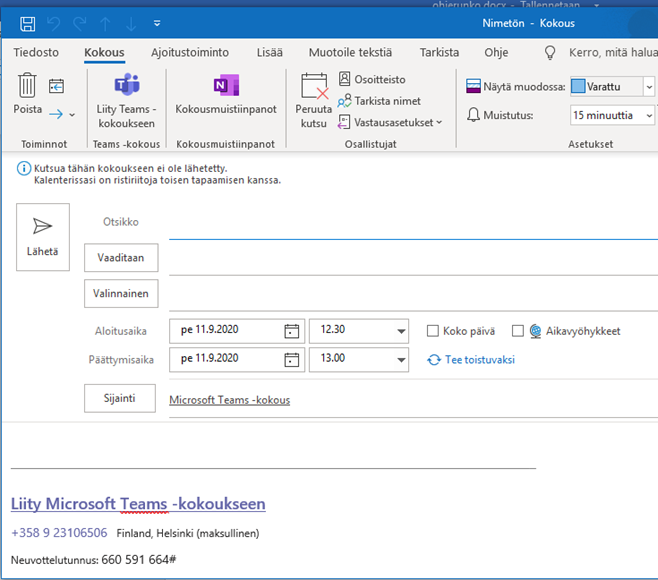The height and width of the screenshot is (580, 658).
Task: Click Tee toistuvaksi recurrence link
Action: (480, 360)
